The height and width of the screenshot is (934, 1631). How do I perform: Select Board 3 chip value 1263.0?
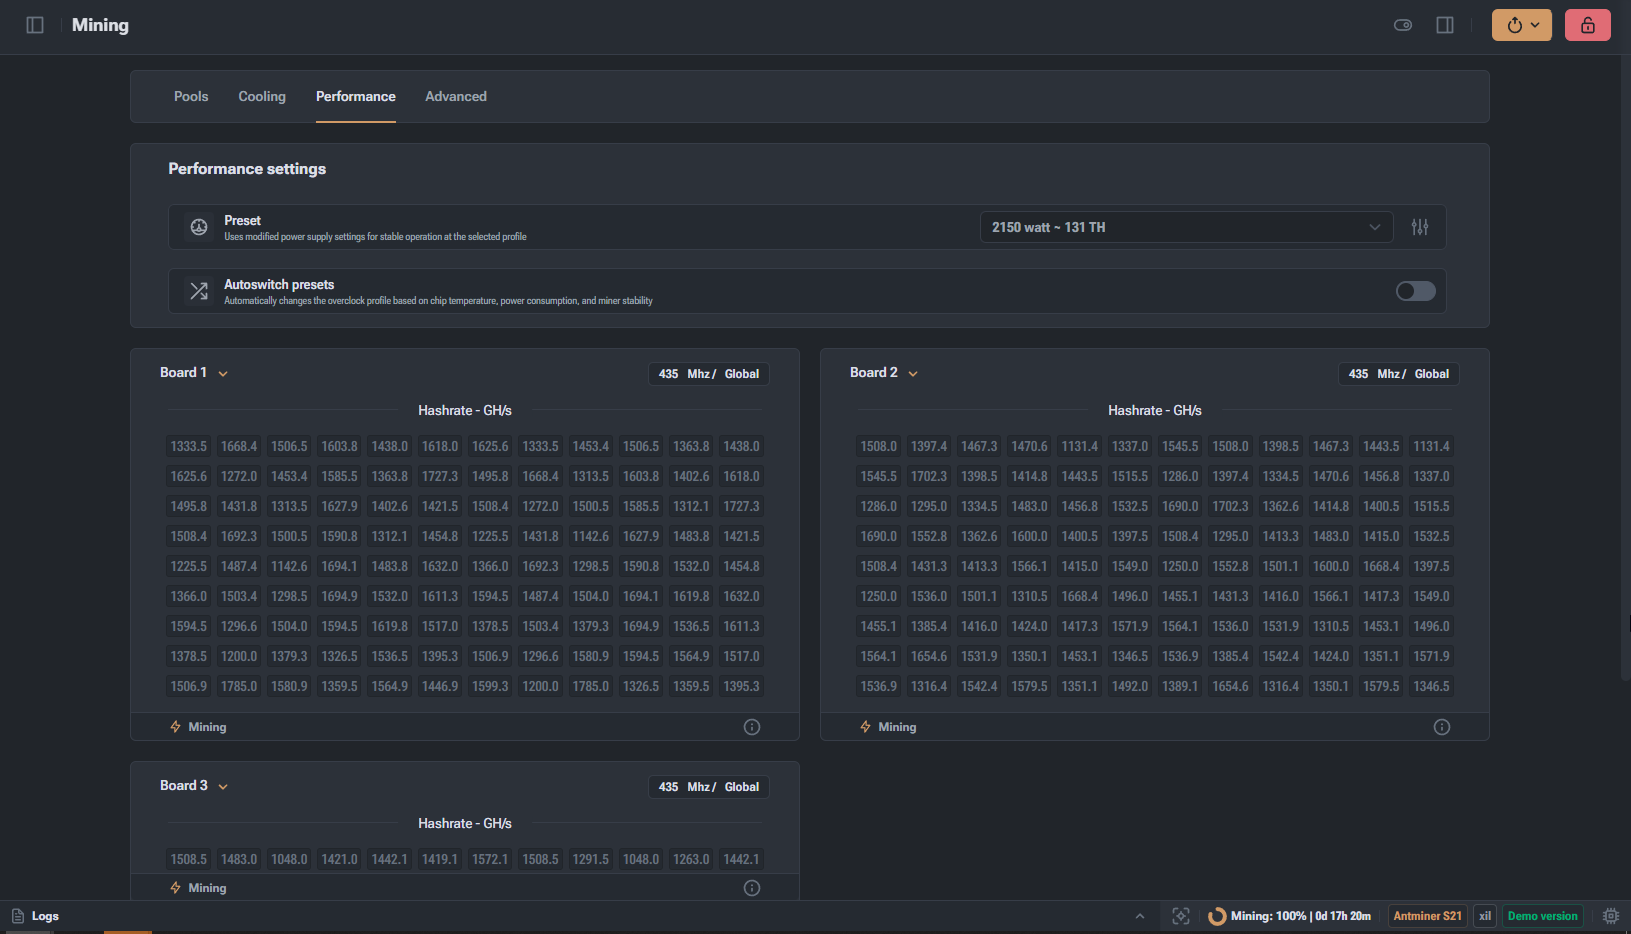point(691,859)
